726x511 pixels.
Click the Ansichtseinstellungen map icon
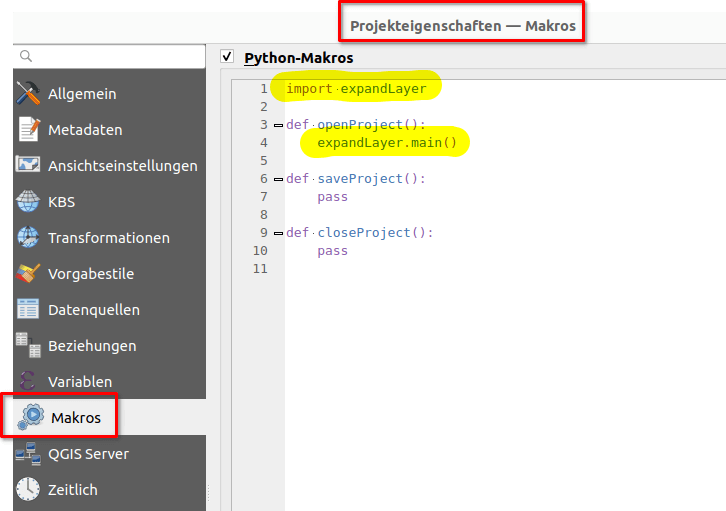tap(28, 165)
